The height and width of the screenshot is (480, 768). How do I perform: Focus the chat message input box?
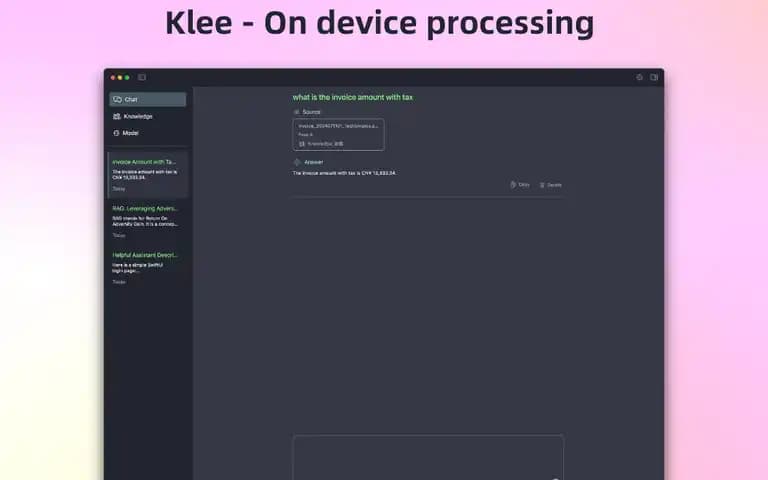[x=428, y=457]
